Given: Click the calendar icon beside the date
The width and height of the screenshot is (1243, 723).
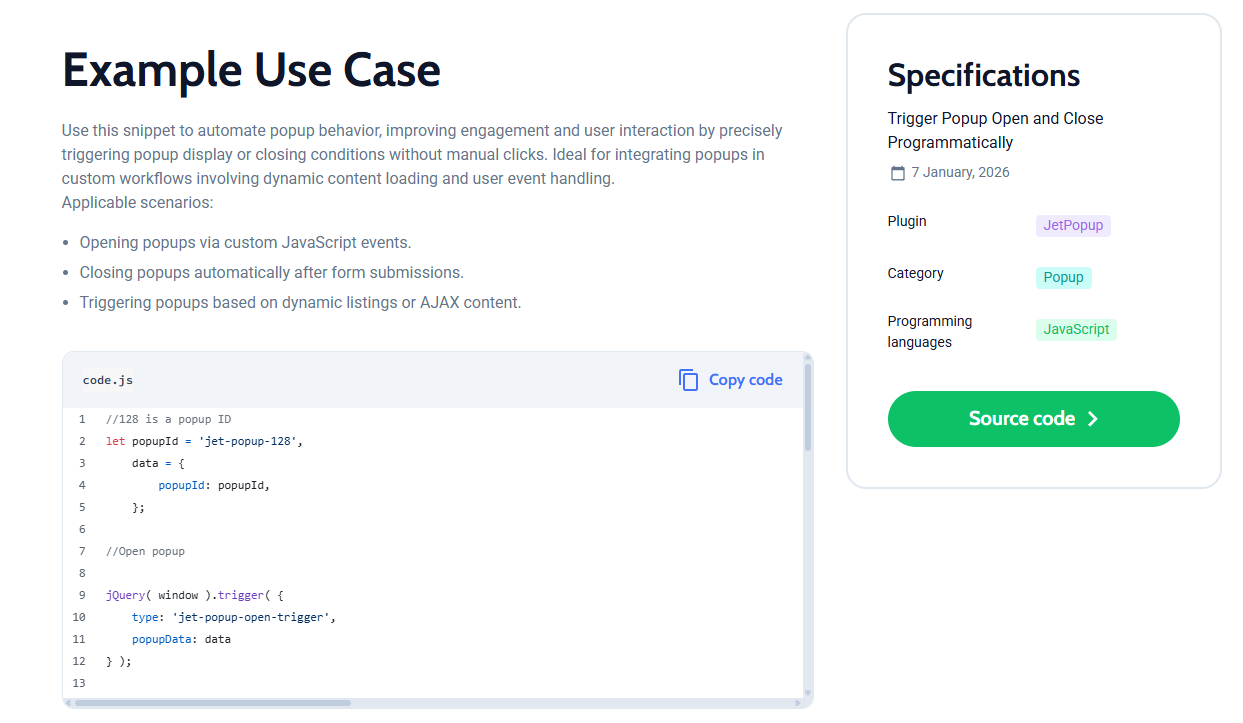Looking at the screenshot, I should pyautogui.click(x=897, y=173).
